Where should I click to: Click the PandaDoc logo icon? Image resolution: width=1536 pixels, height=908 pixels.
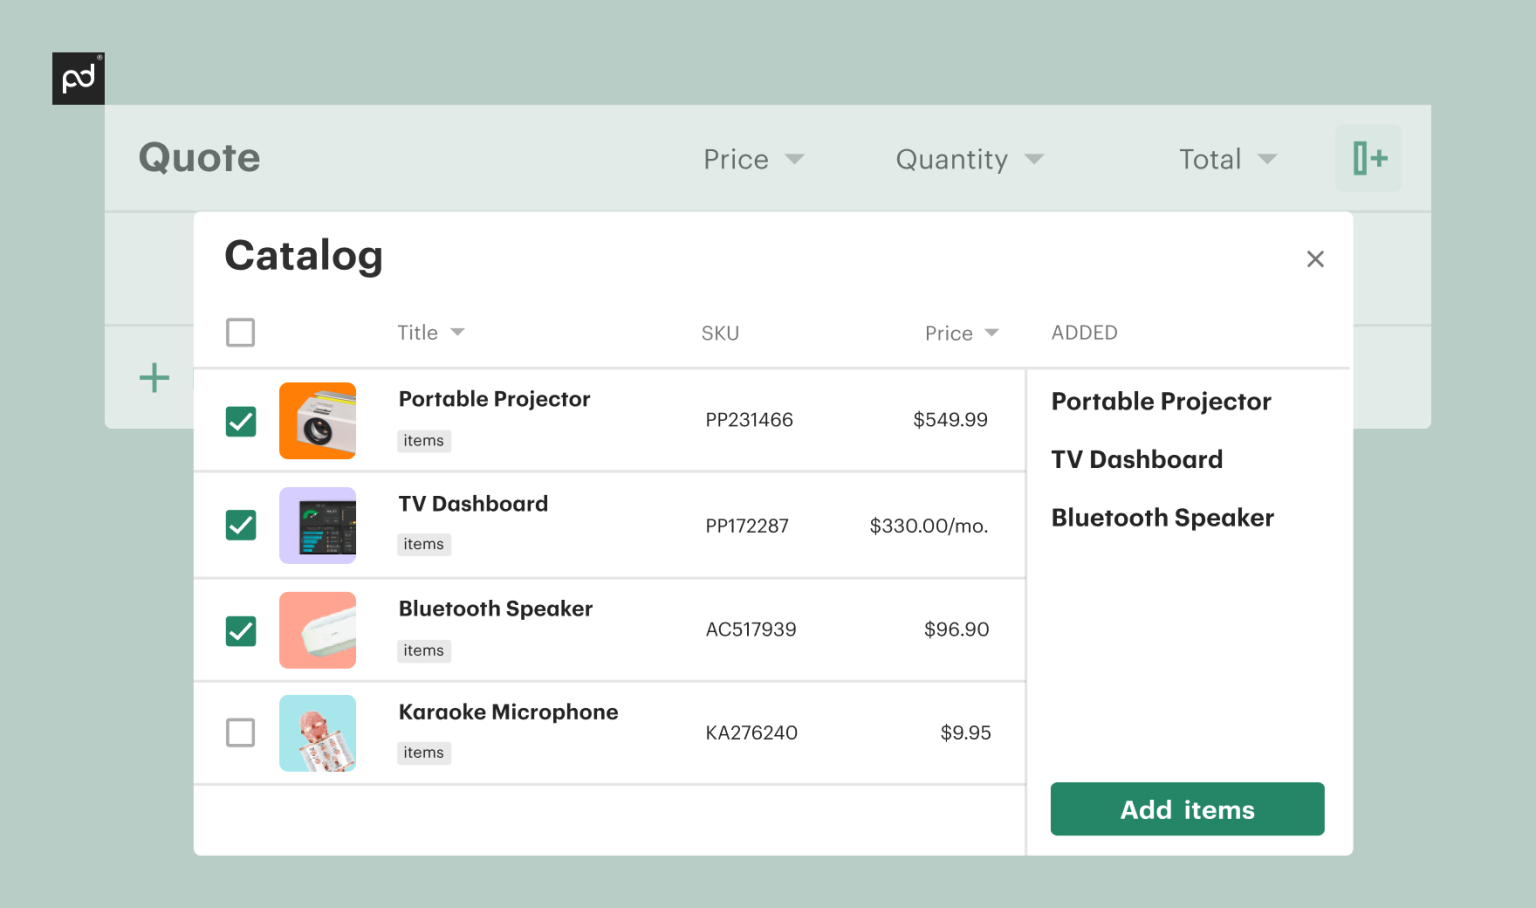pos(78,78)
